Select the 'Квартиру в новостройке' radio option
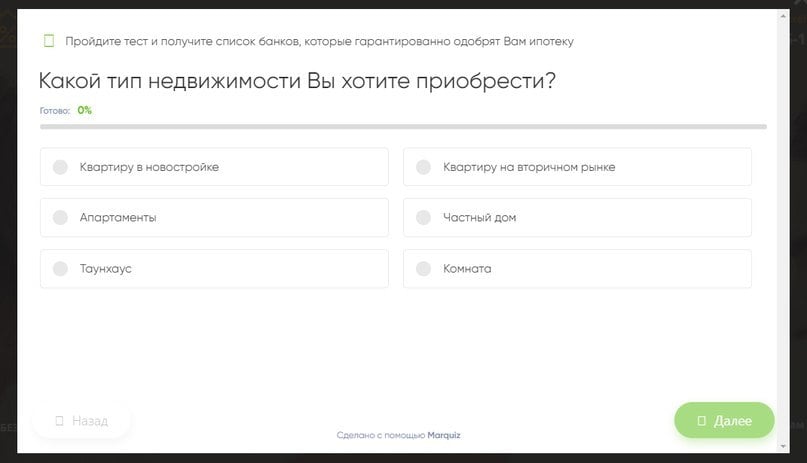Image resolution: width=807 pixels, height=463 pixels. tap(60, 167)
